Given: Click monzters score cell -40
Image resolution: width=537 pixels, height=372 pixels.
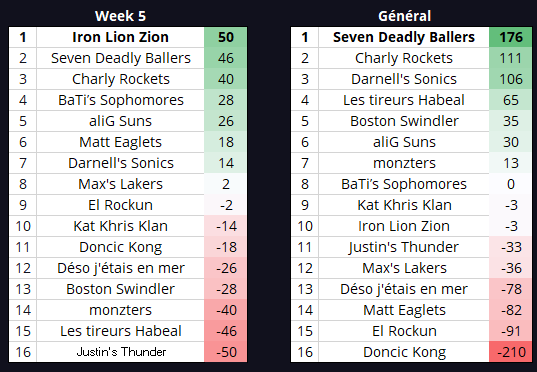Looking at the screenshot, I should pyautogui.click(x=226, y=310).
